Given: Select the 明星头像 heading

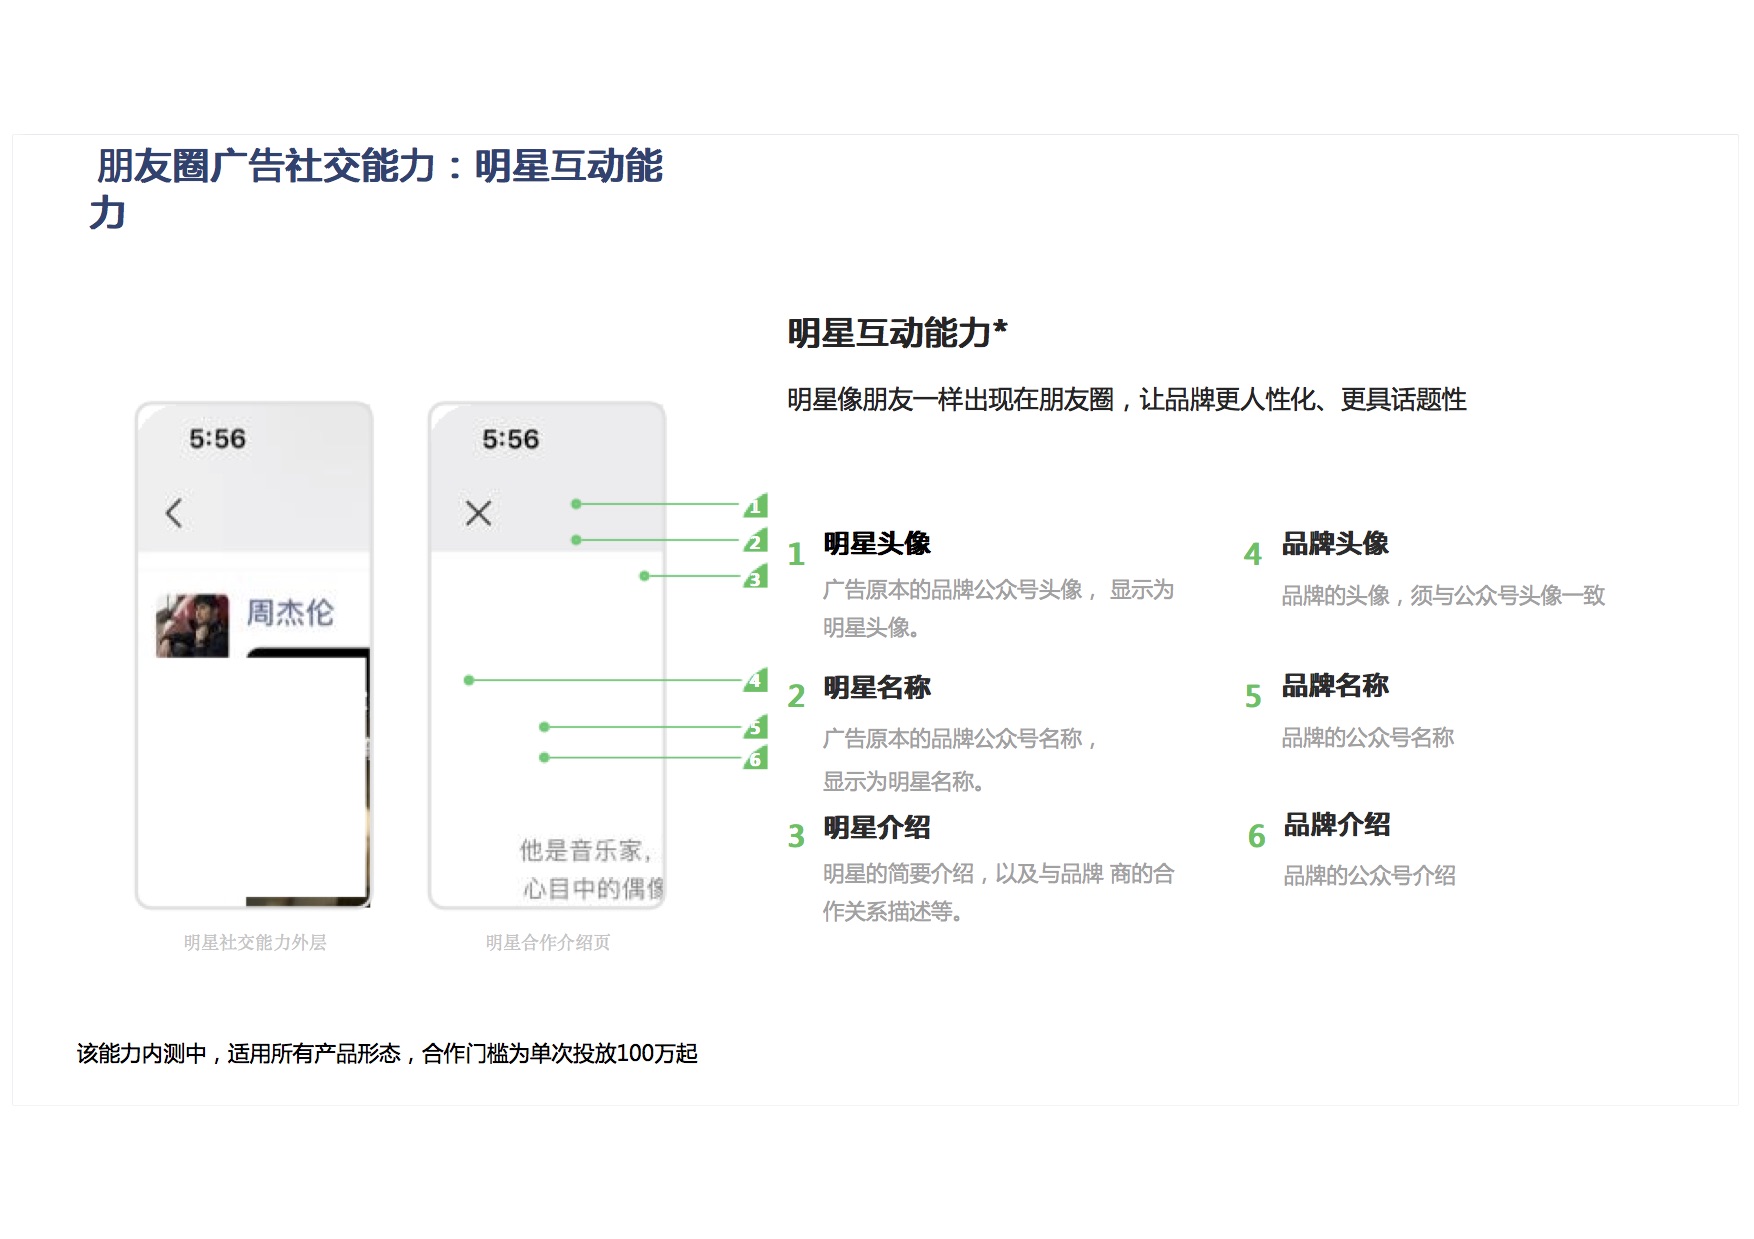Looking at the screenshot, I should pos(876,544).
